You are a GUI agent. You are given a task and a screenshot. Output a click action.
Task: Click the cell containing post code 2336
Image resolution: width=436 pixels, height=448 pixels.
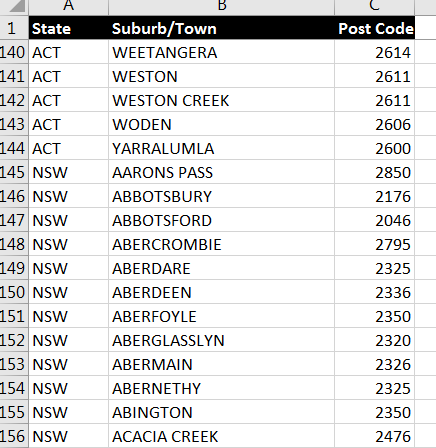(x=375, y=292)
